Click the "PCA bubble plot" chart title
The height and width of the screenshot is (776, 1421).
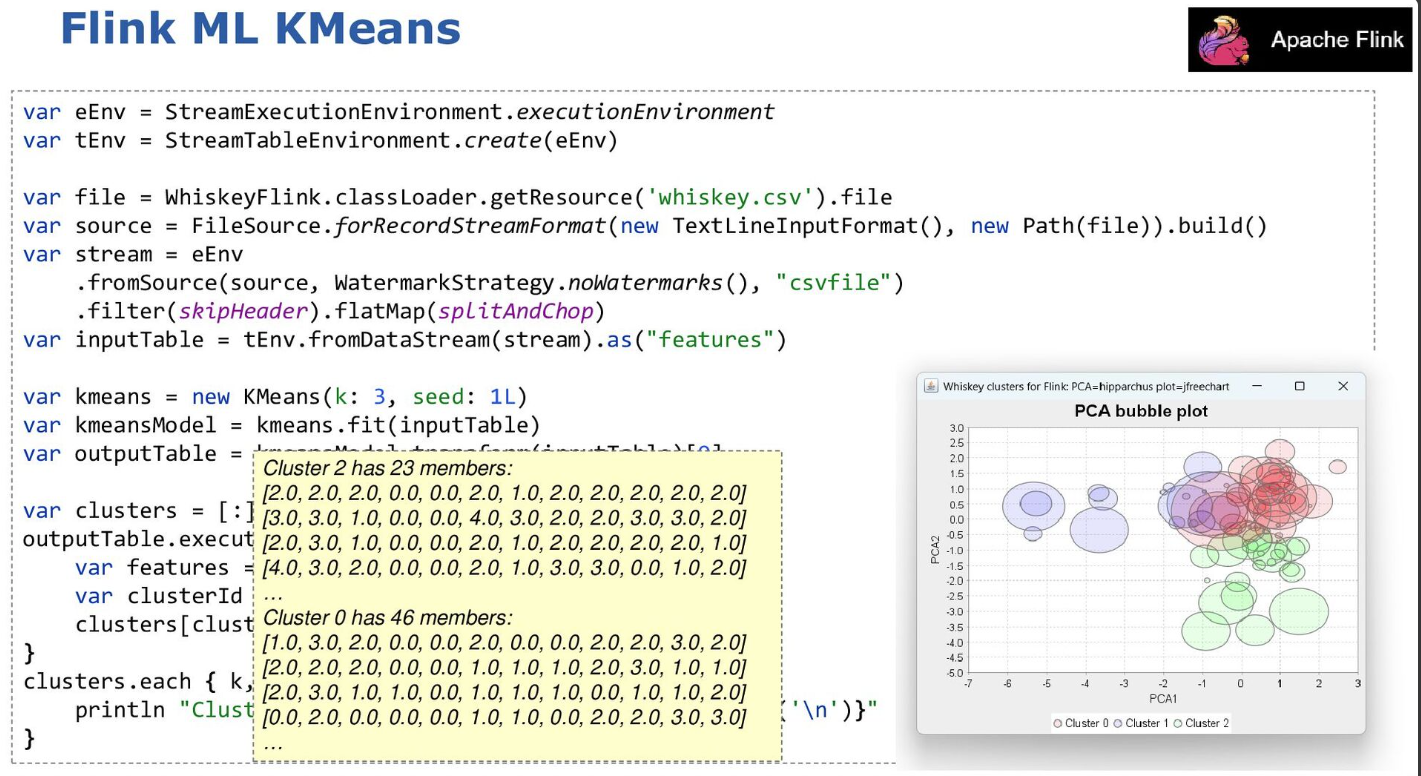point(1141,411)
